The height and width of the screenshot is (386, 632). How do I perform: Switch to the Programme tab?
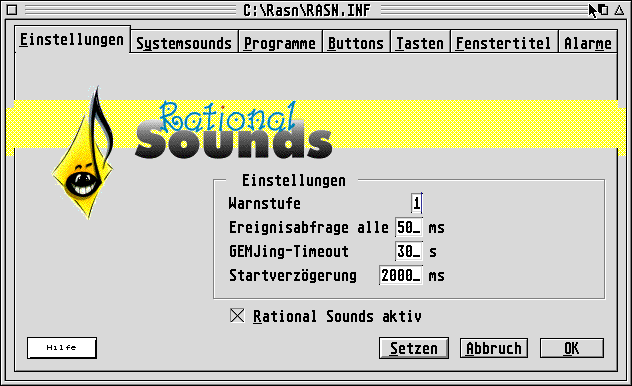click(280, 42)
